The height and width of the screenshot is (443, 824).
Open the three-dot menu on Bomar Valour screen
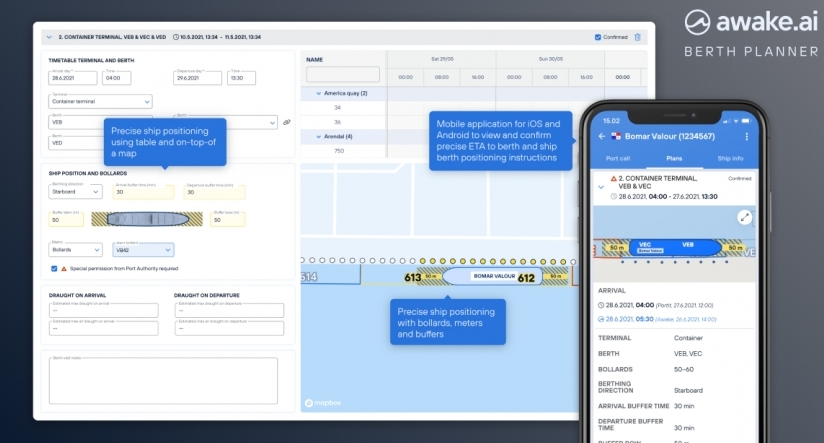pos(746,136)
